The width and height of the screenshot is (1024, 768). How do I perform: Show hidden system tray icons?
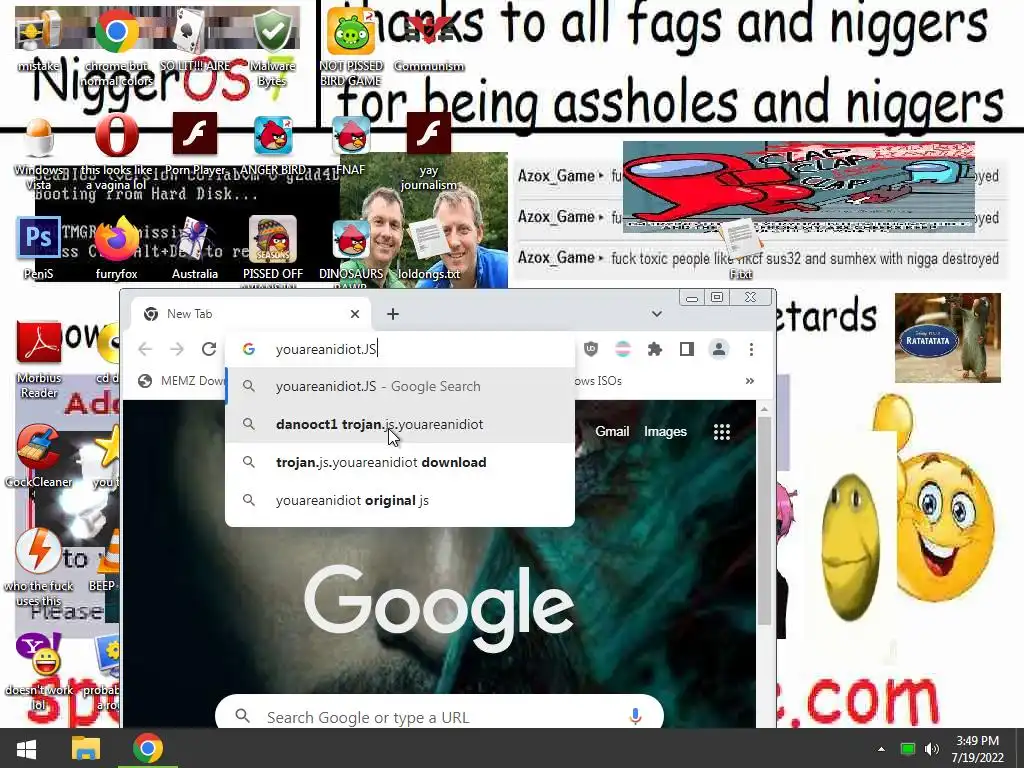click(881, 749)
